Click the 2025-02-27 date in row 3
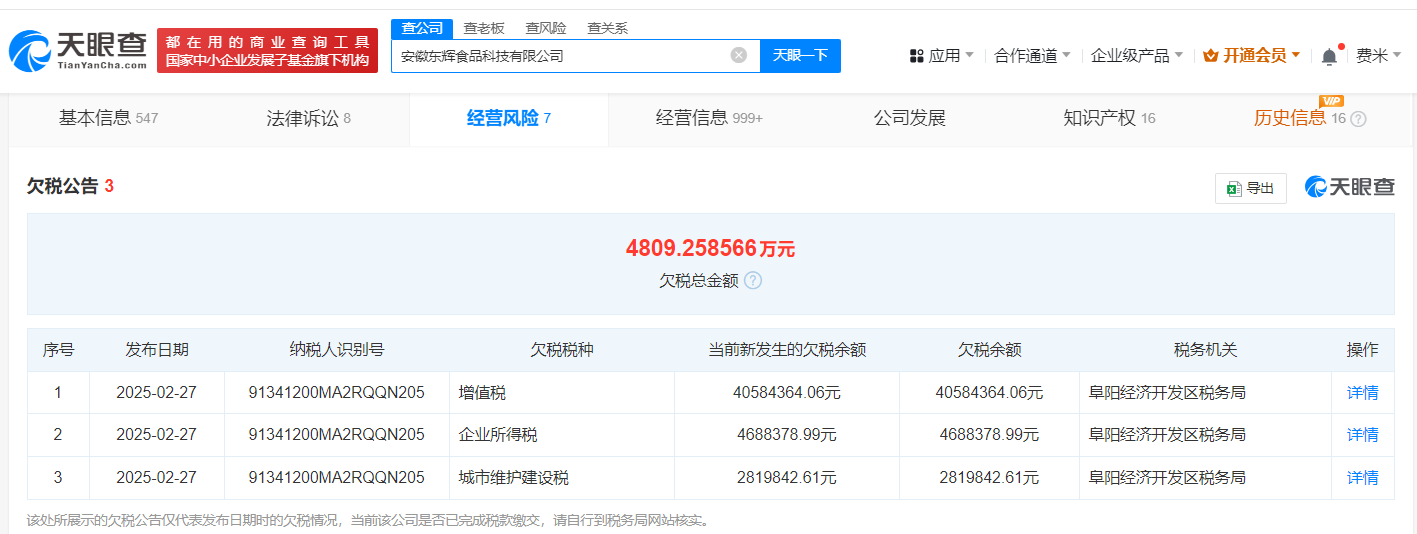Image resolution: width=1417 pixels, height=534 pixels. (x=157, y=478)
